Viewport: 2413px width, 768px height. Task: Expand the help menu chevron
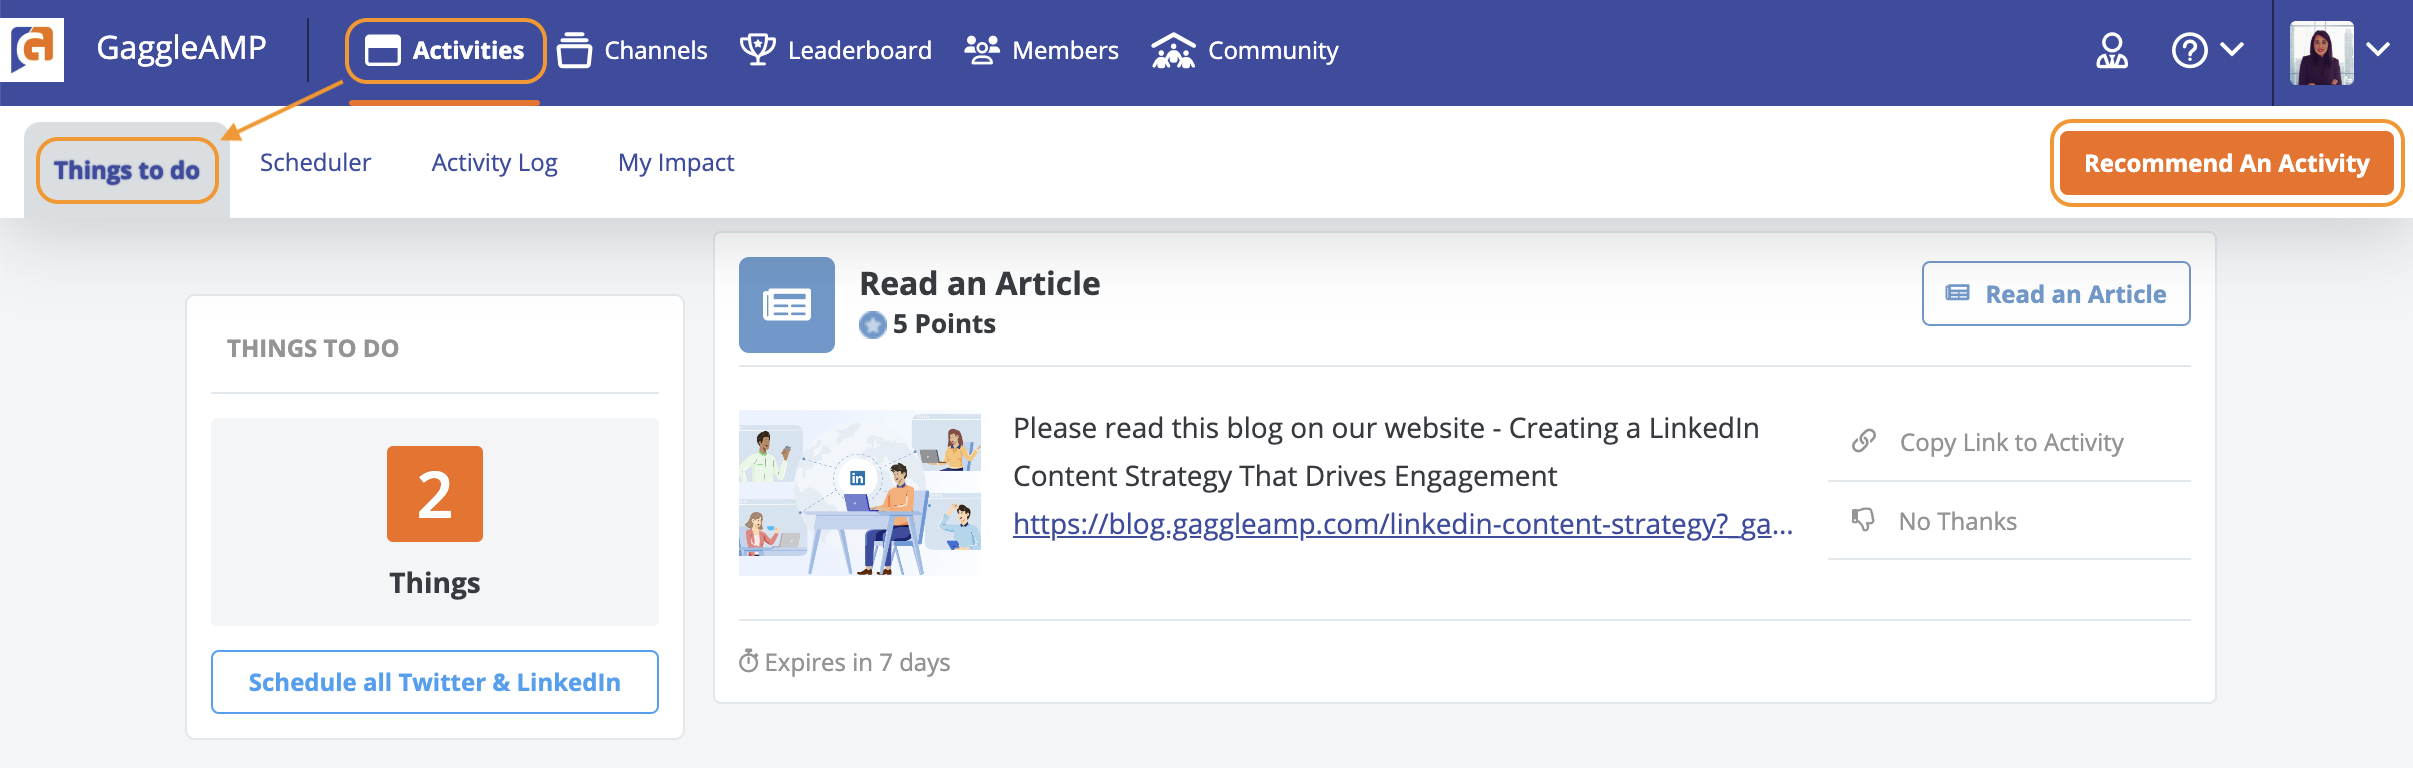coord(2232,49)
